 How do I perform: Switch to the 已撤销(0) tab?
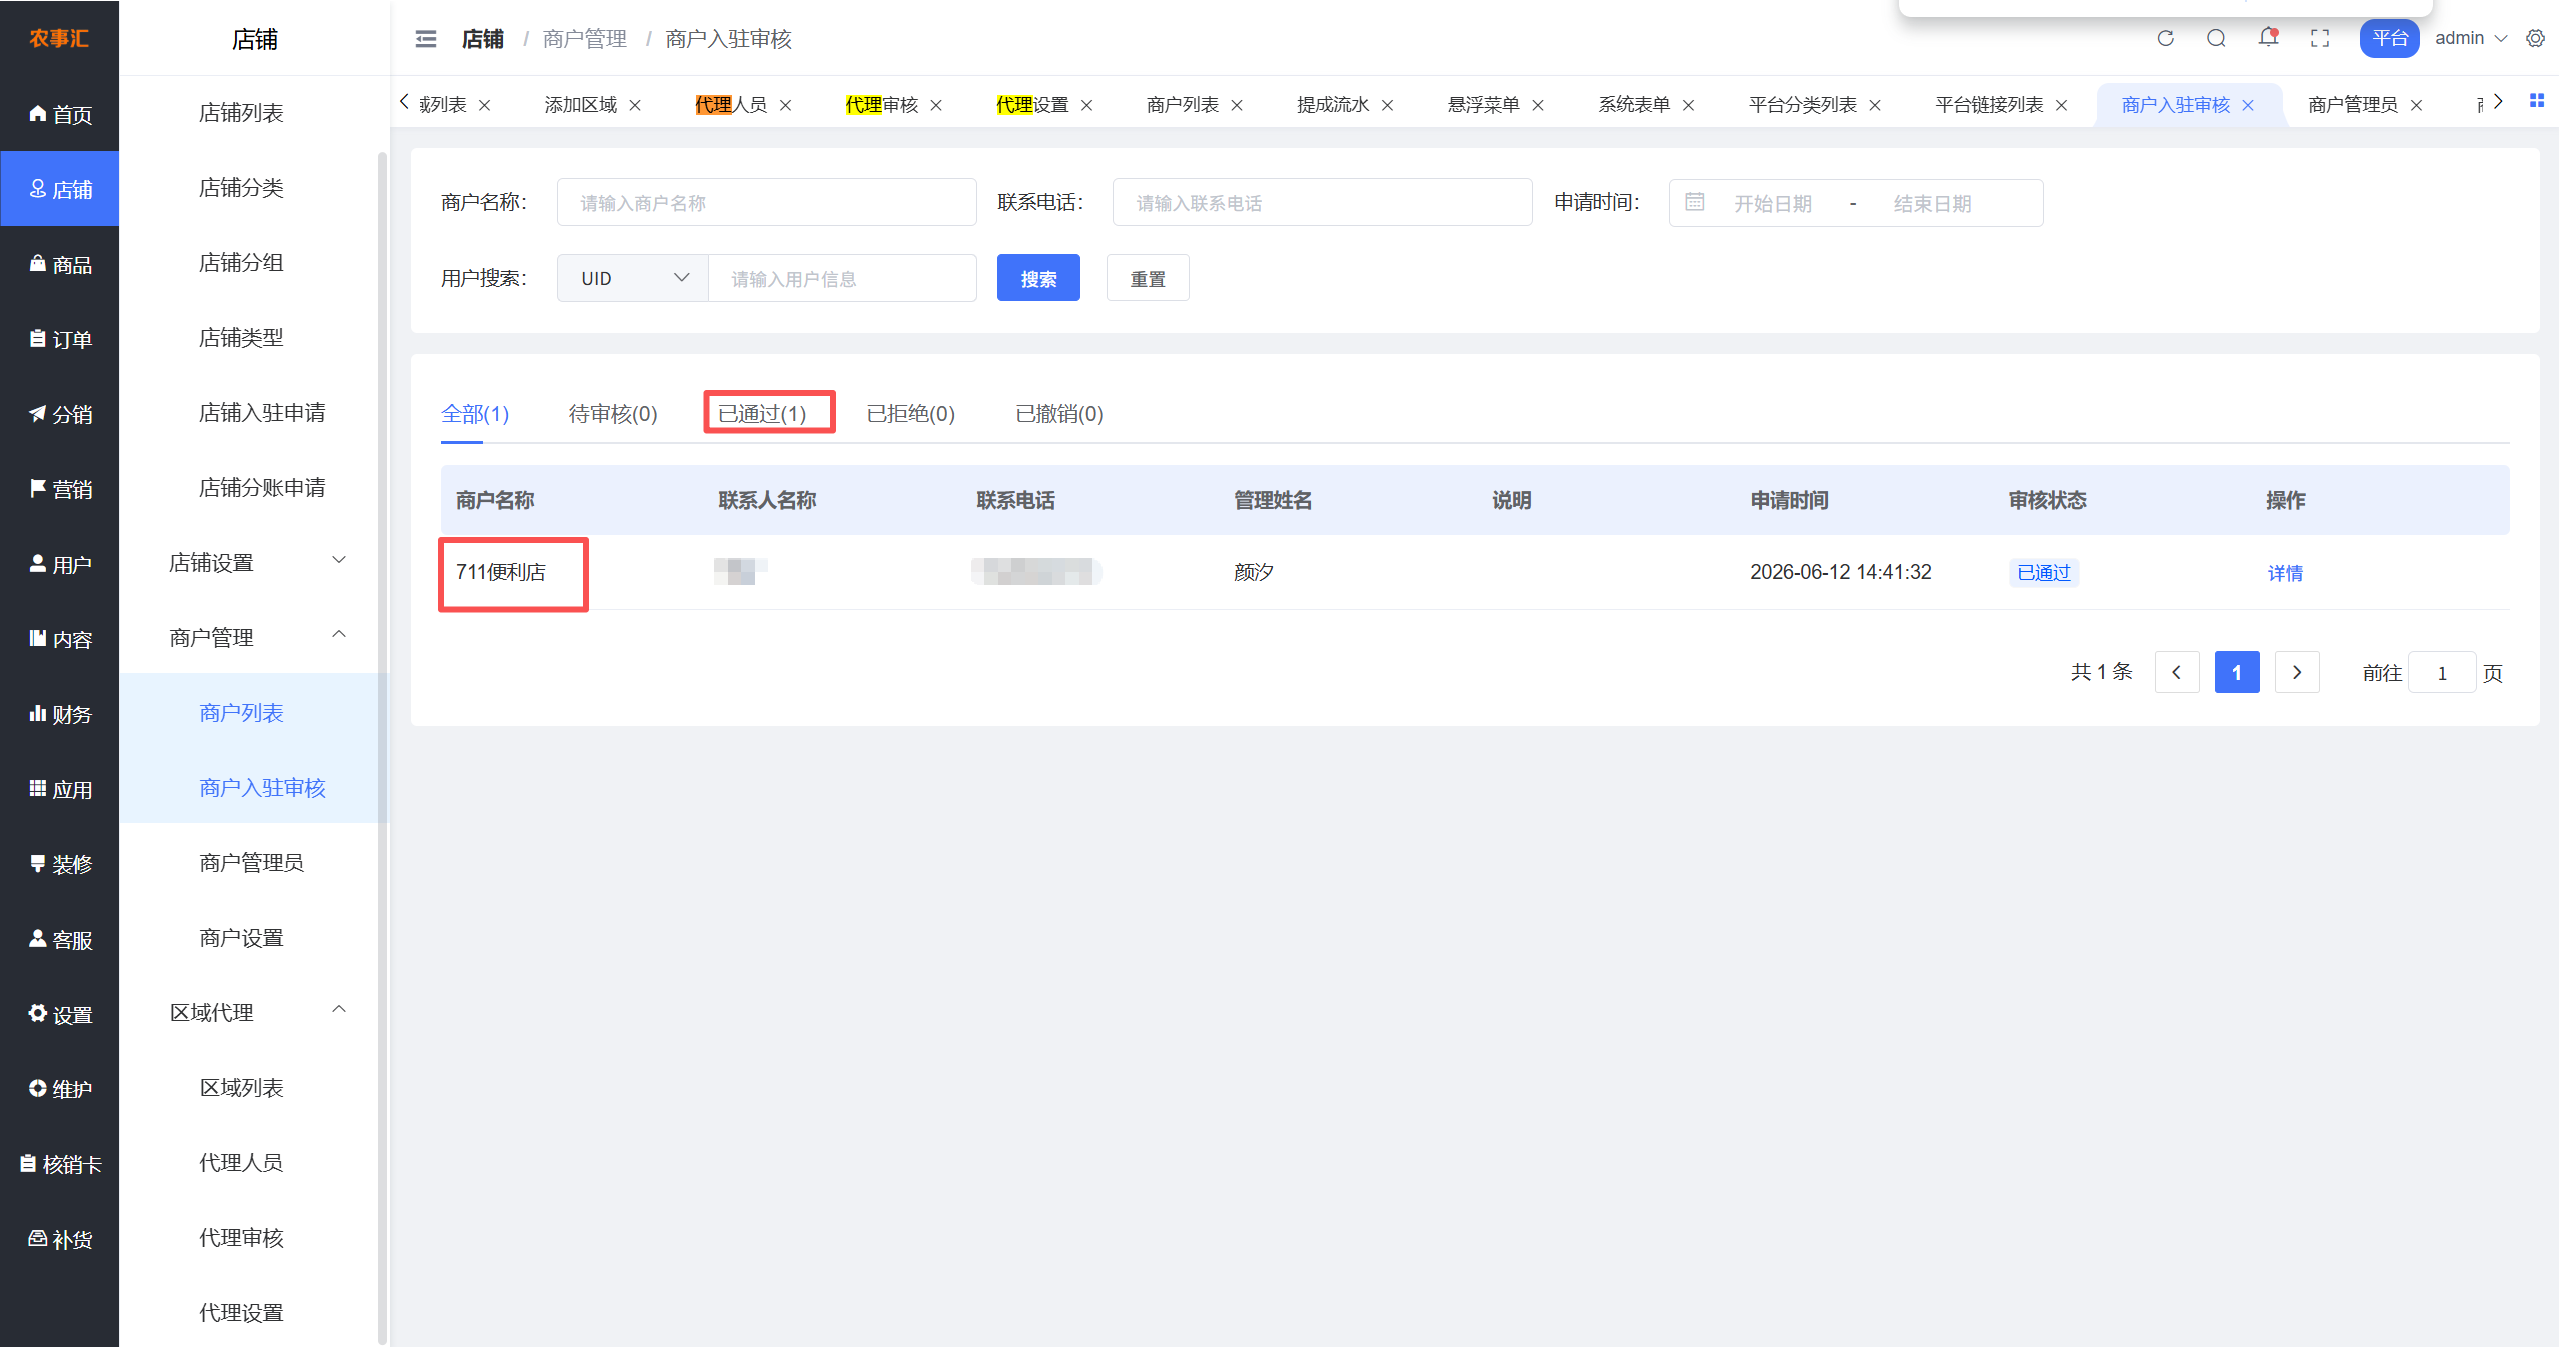click(x=1059, y=414)
